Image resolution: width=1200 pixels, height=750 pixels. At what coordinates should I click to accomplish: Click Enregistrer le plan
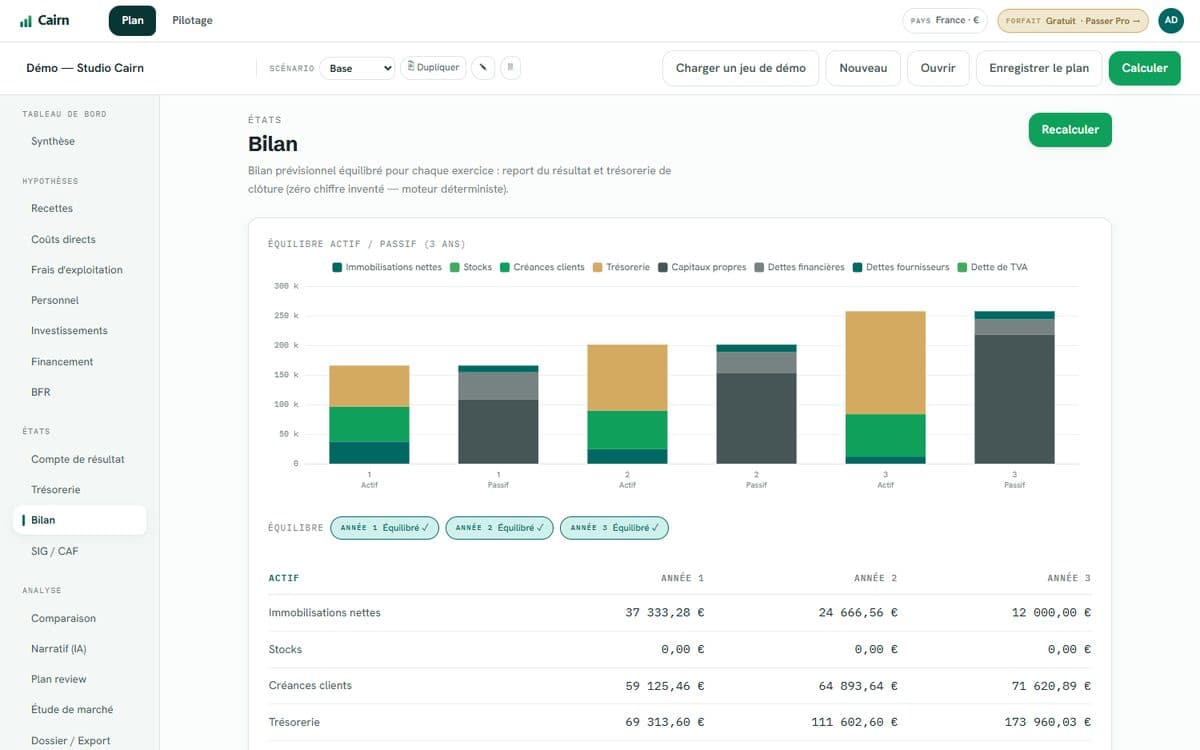pos(1039,68)
